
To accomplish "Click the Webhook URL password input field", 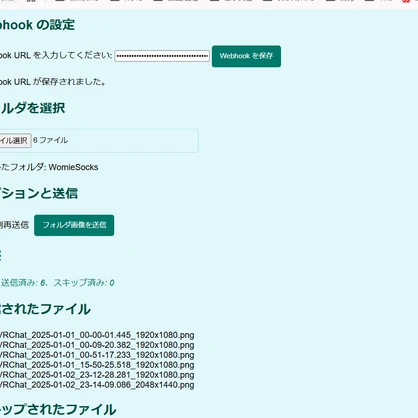I will pos(162,56).
